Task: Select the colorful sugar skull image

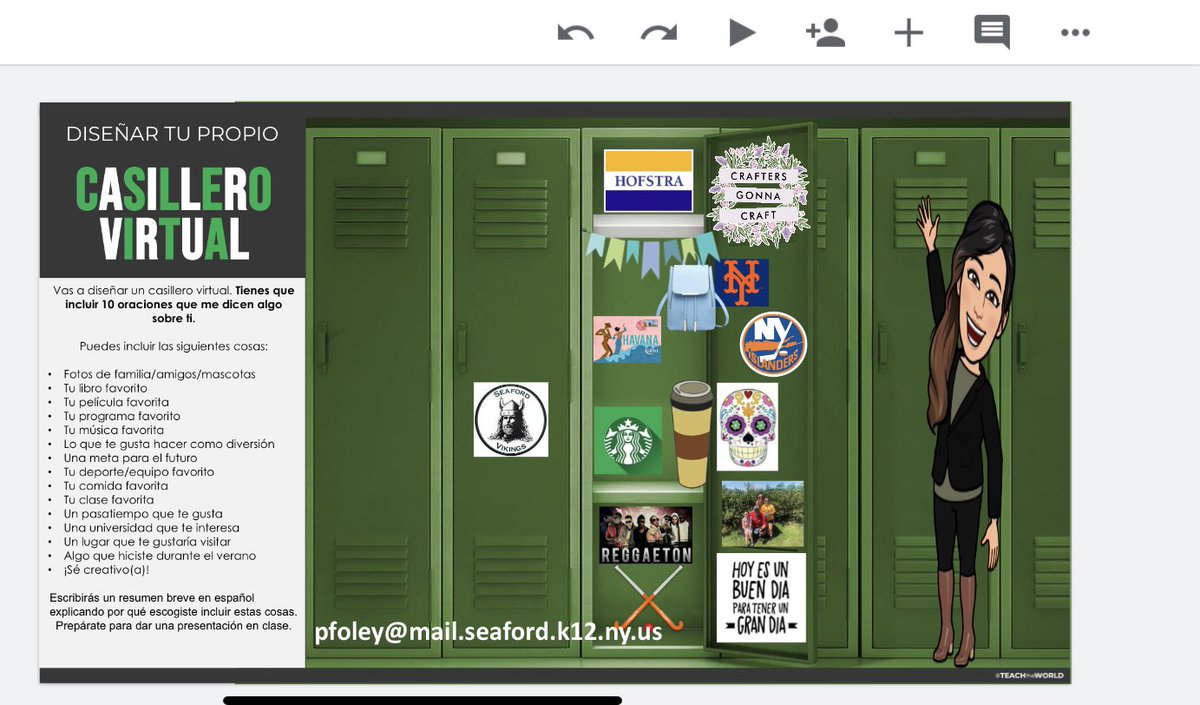Action: 747,427
